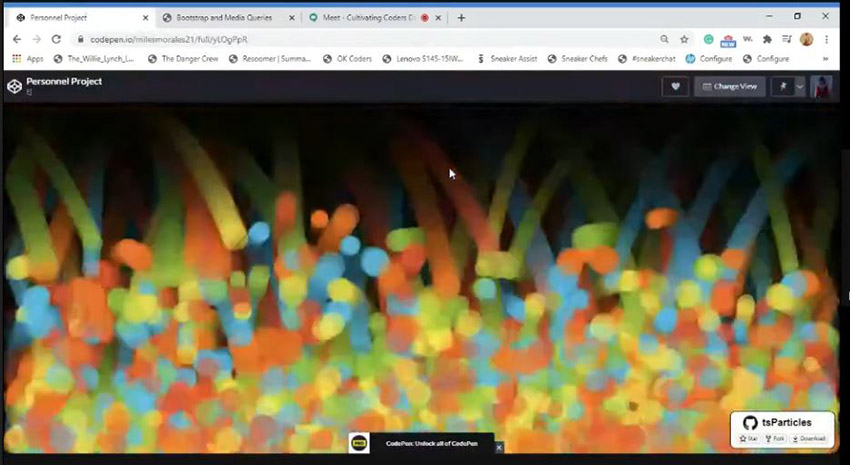Image resolution: width=850 pixels, height=465 pixels.
Task: Click the pin icon in CodePen header
Action: tap(781, 87)
